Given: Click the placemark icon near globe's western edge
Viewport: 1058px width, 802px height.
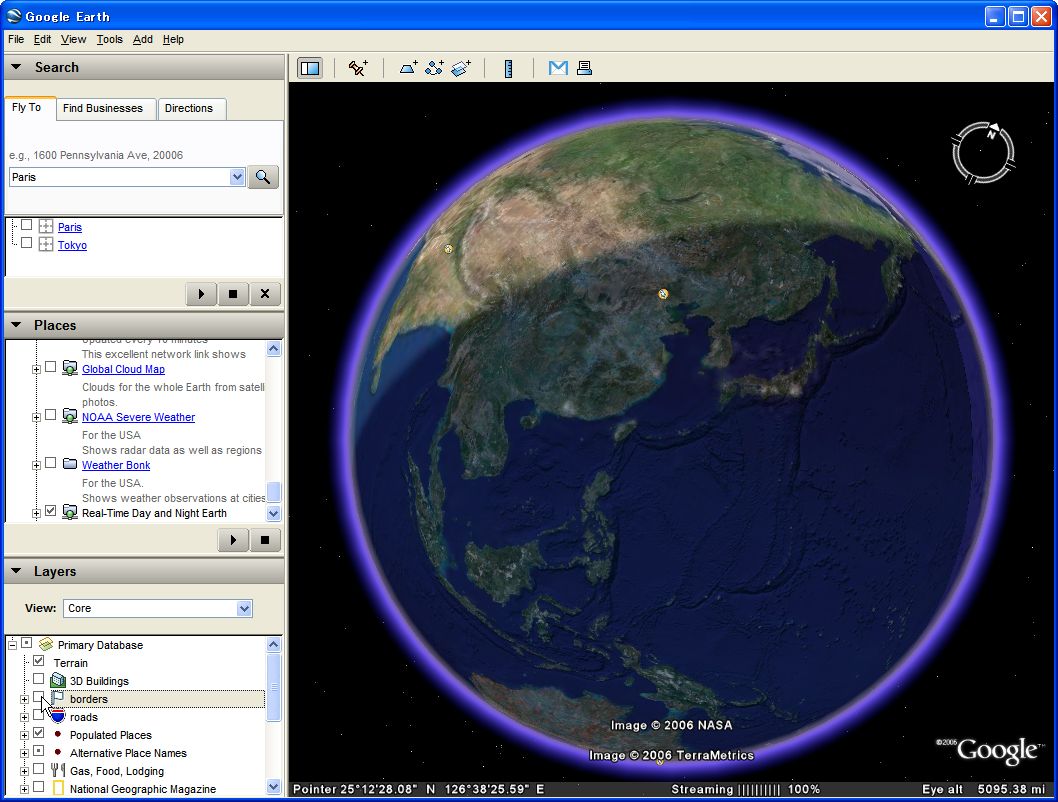Looking at the screenshot, I should pos(448,249).
